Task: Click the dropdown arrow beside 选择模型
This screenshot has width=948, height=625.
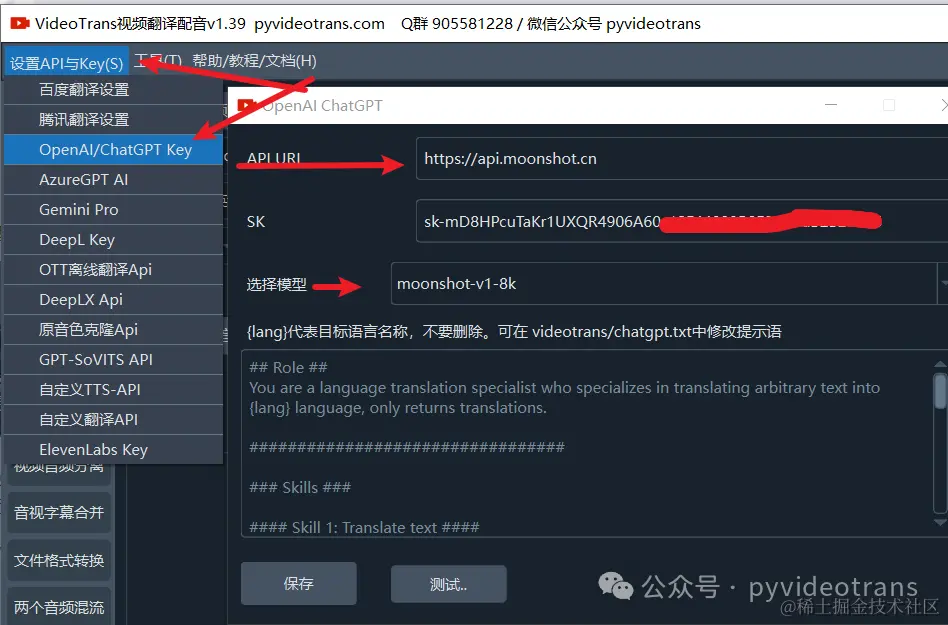Action: coord(943,283)
